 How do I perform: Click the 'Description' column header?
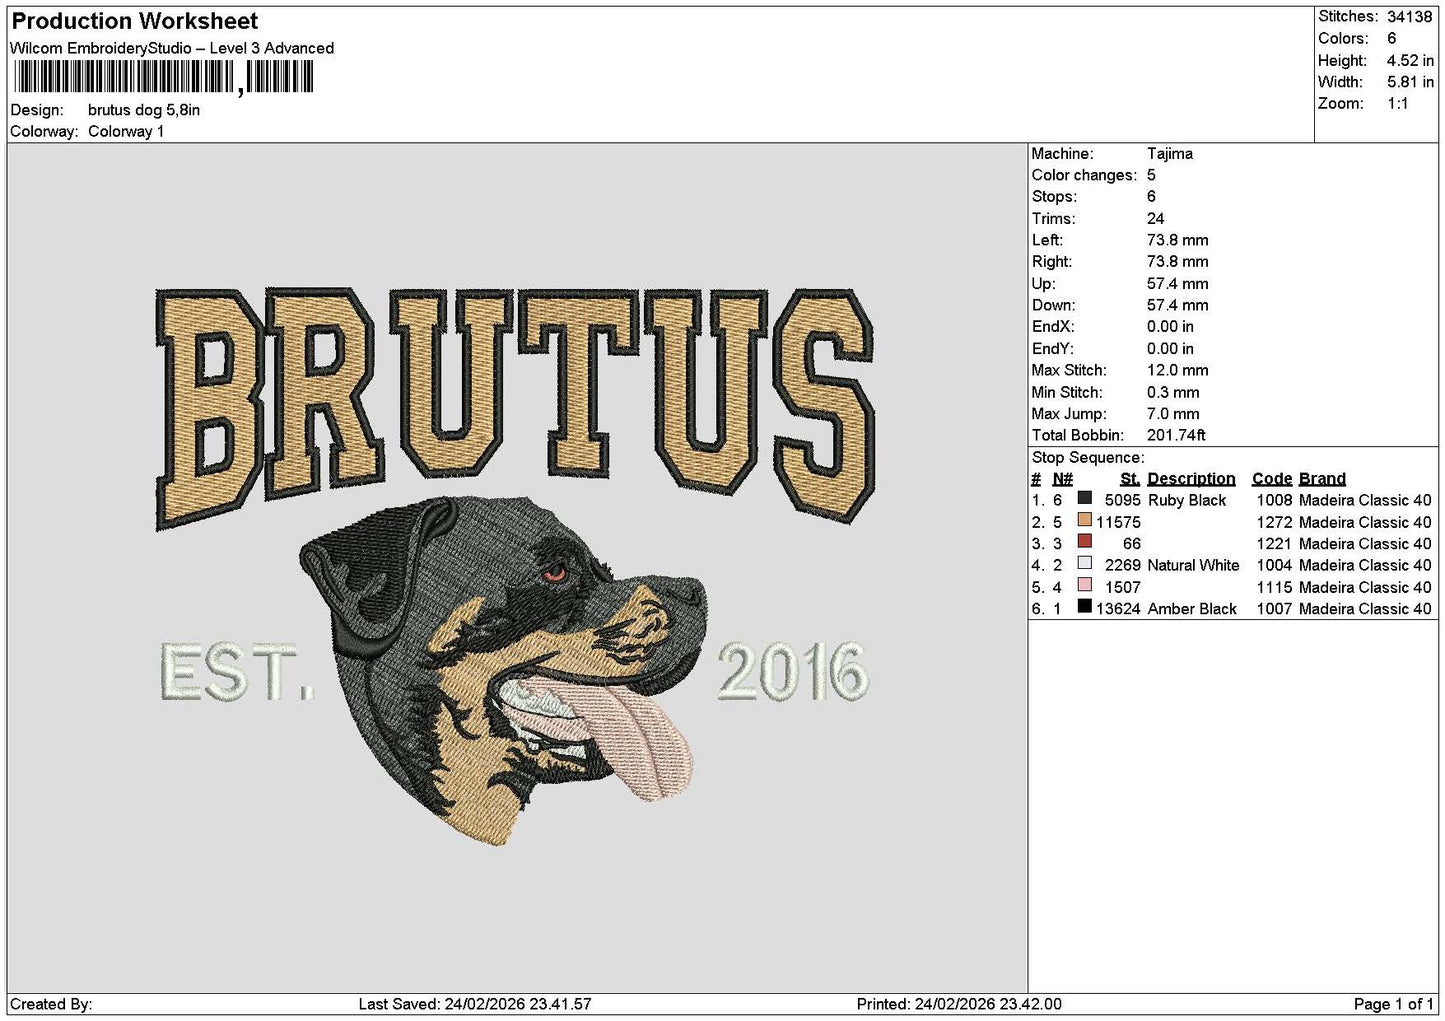[1191, 479]
